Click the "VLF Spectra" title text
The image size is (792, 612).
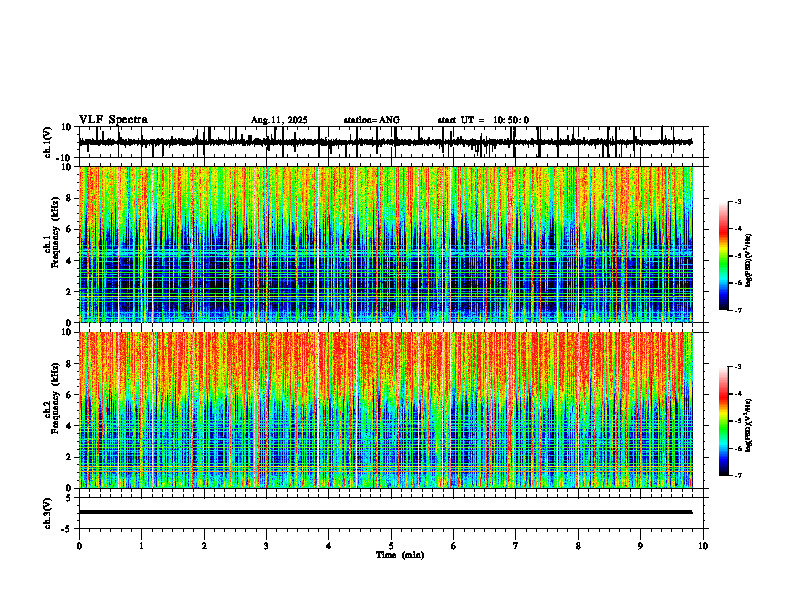[113, 120]
